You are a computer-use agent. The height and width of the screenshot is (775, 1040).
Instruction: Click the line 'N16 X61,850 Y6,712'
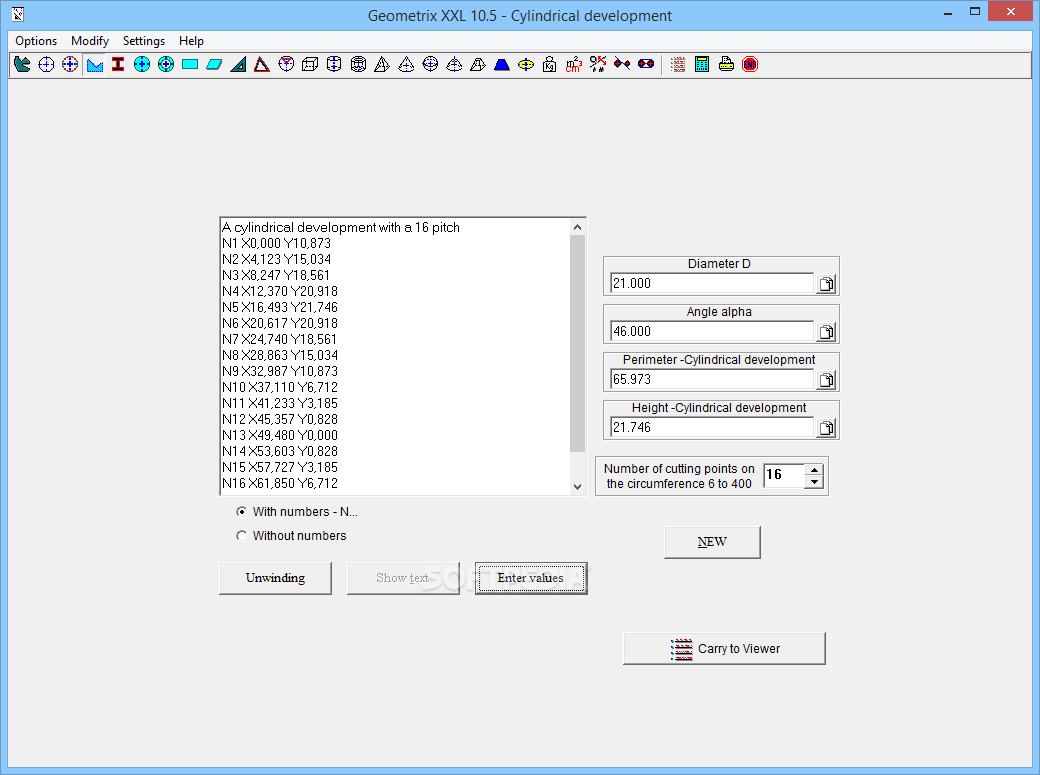[x=280, y=483]
